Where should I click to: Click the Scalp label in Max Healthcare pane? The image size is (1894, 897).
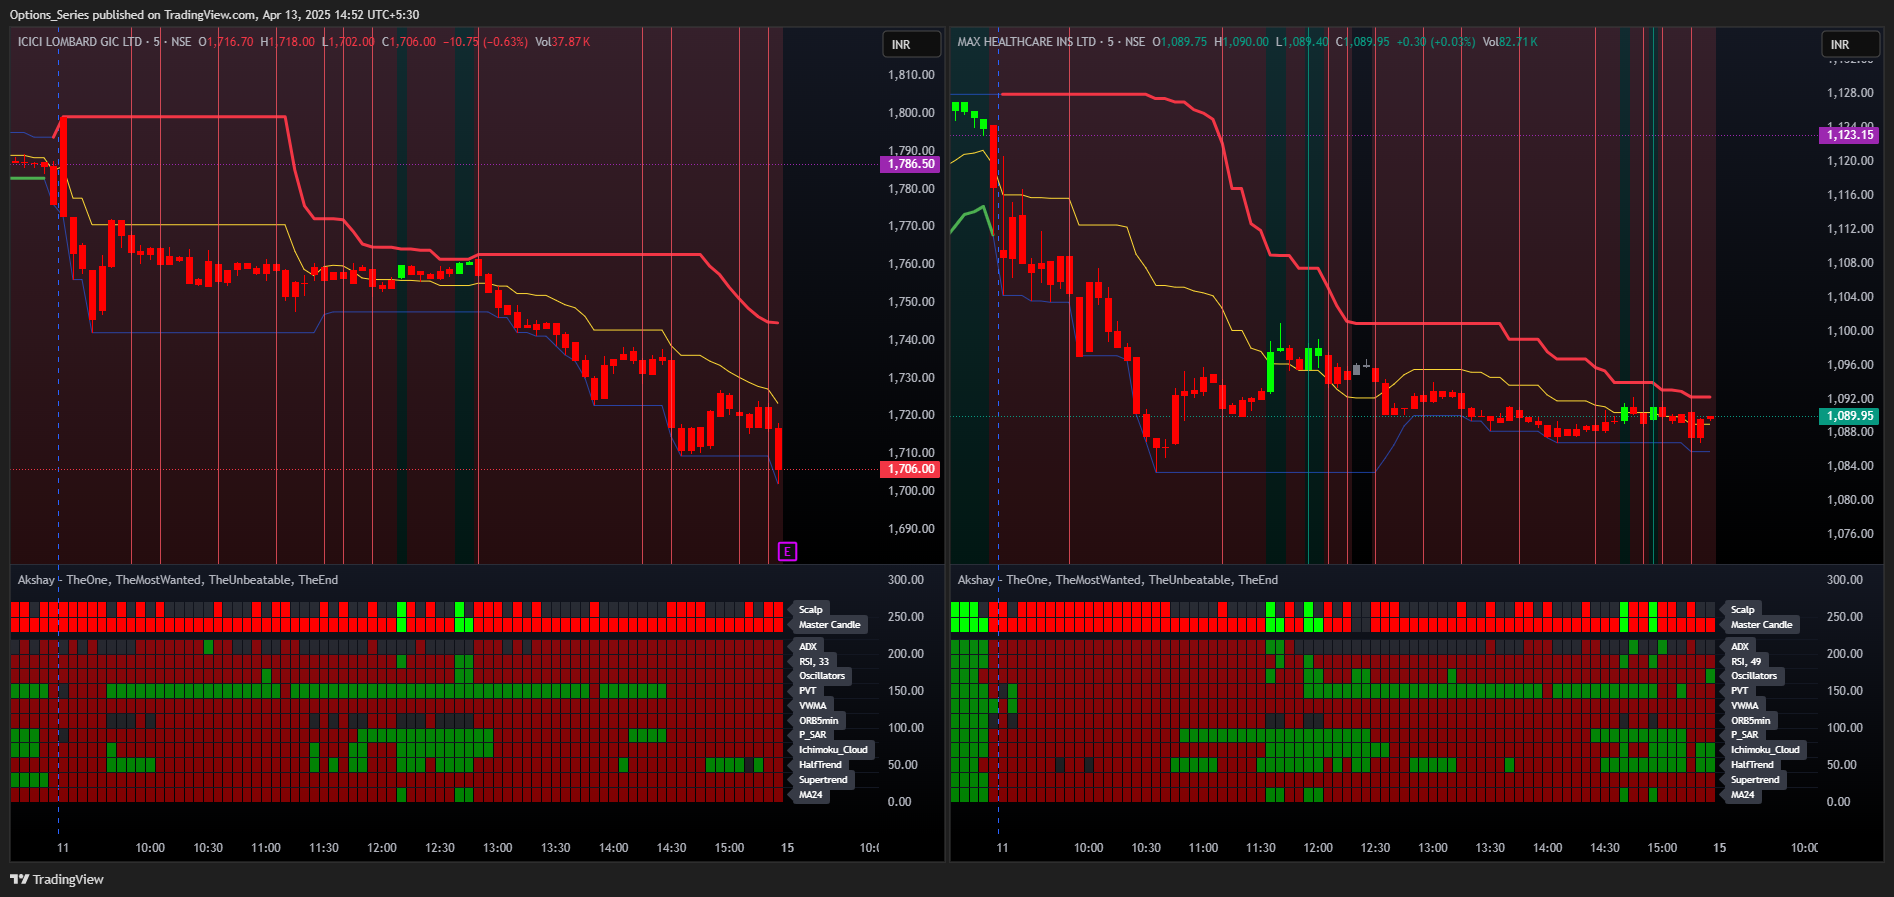1742,609
